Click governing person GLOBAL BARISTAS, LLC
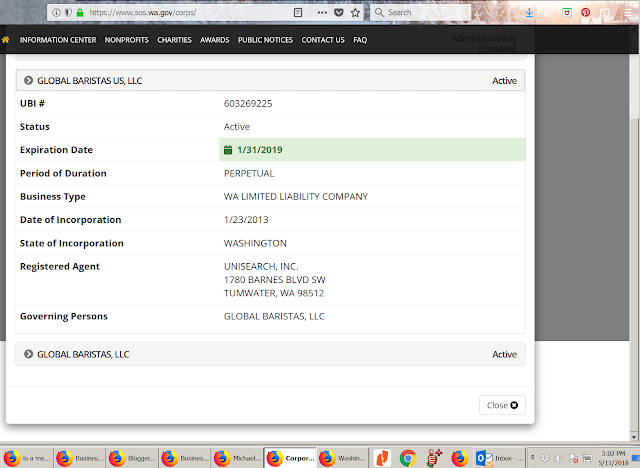The height and width of the screenshot is (468, 640). [x=274, y=316]
